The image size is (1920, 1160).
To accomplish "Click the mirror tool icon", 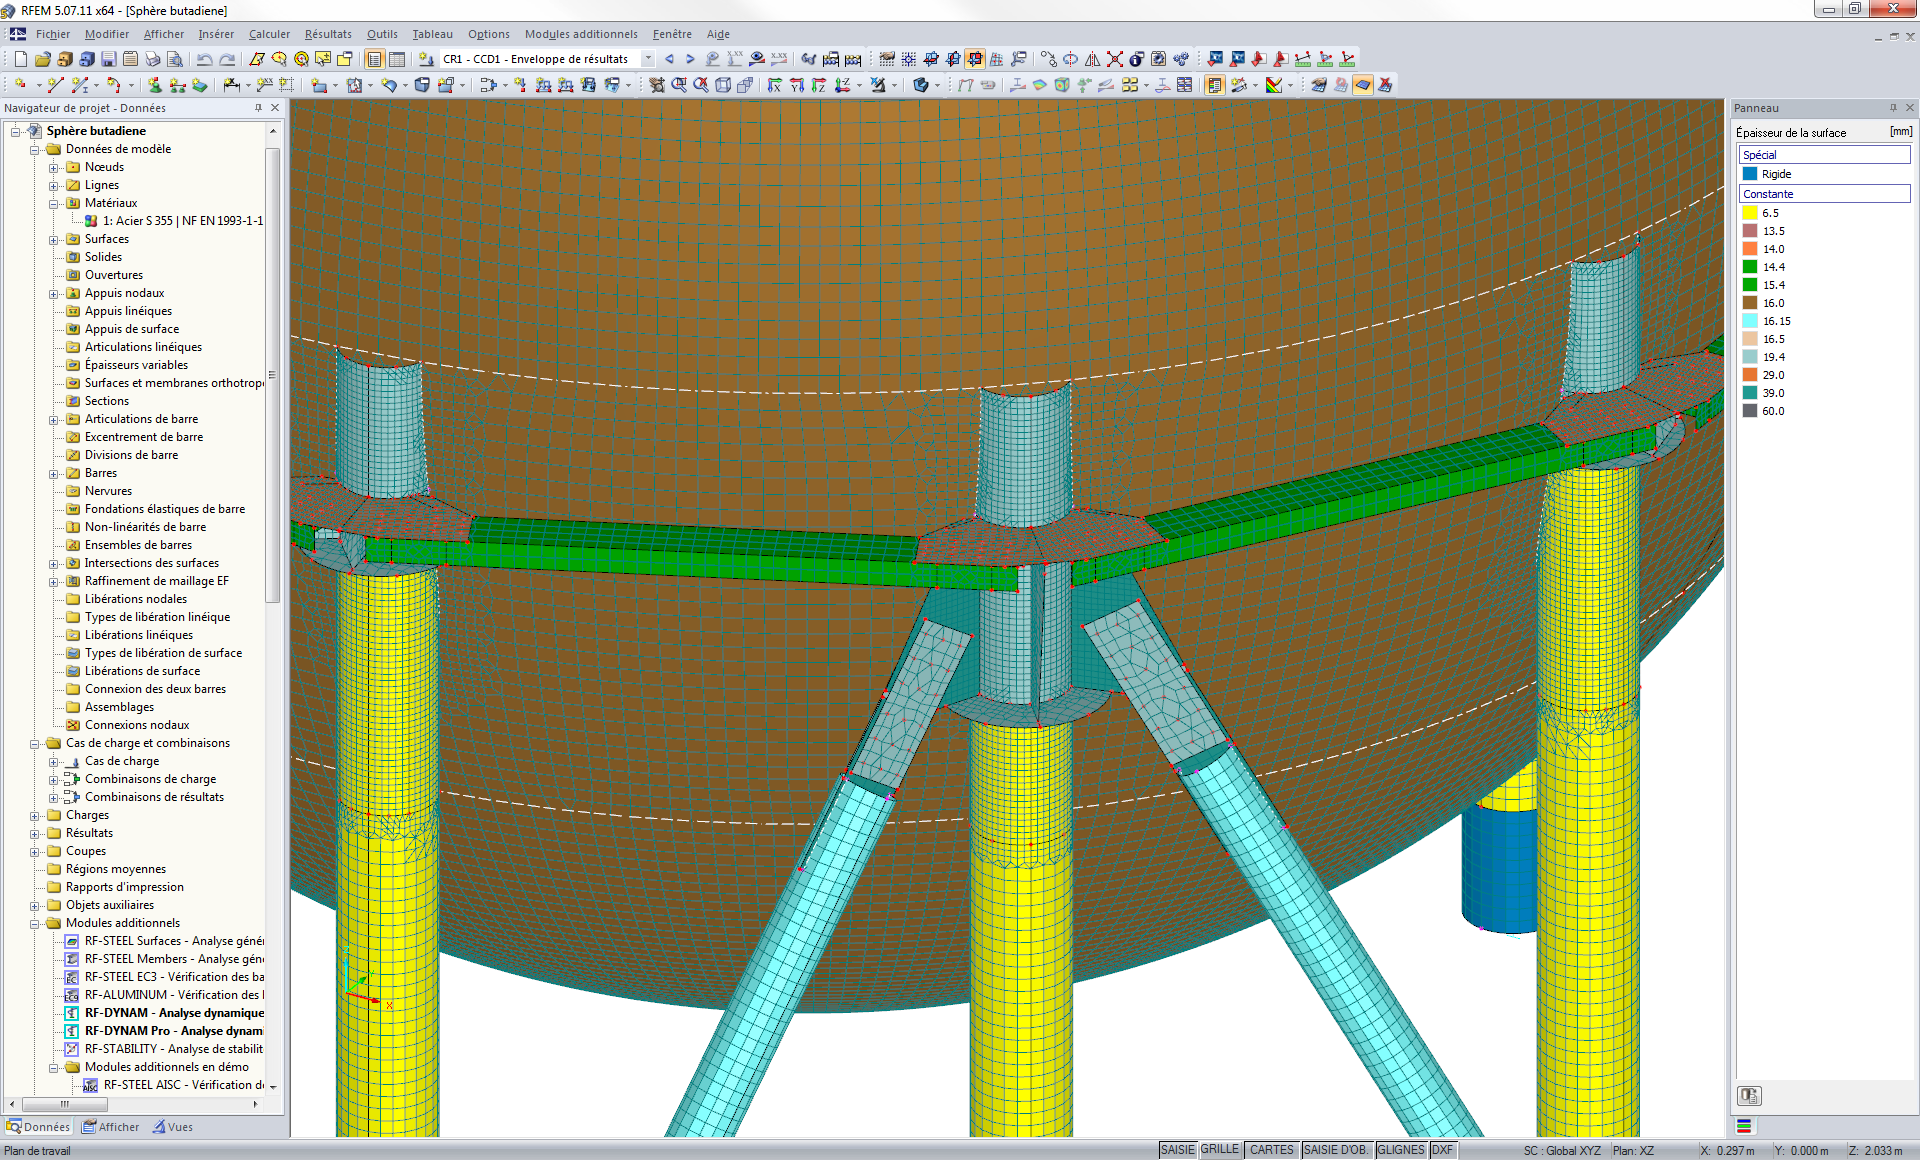I will pos(1093,59).
